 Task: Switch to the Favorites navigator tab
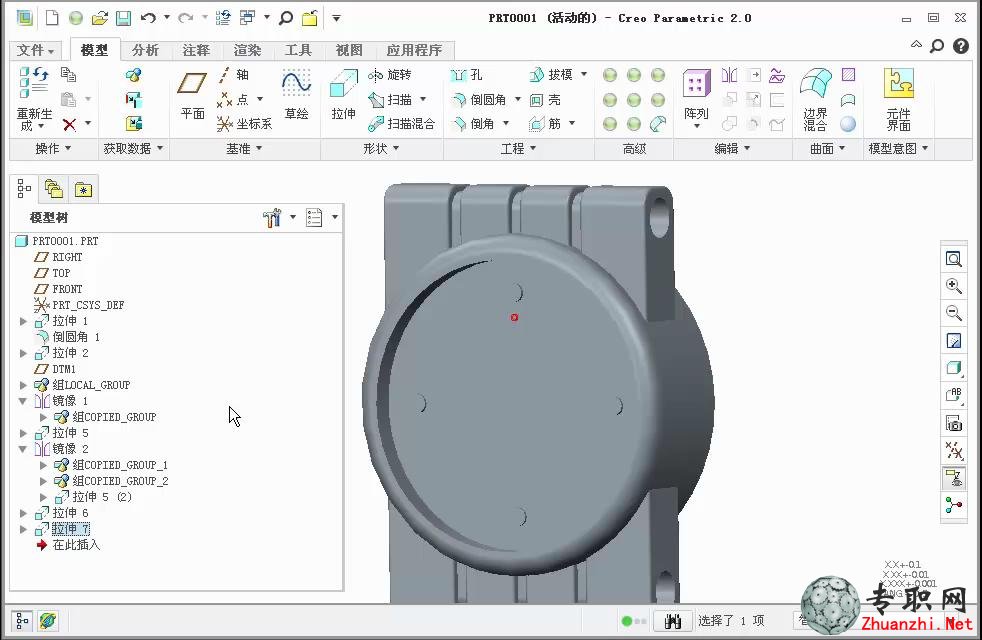tap(83, 188)
